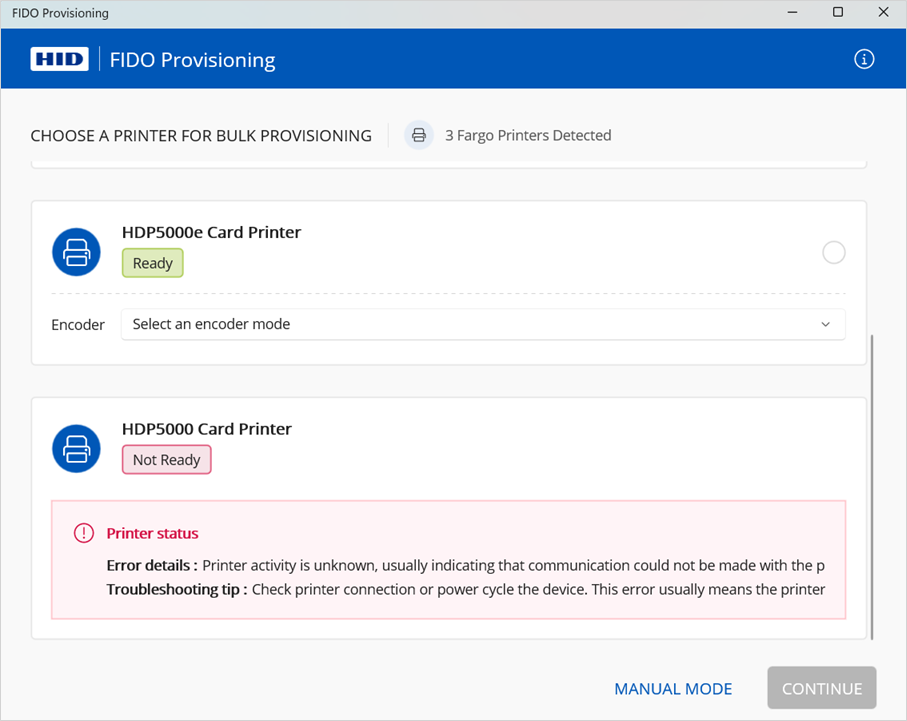Viewport: 907px width, 721px height.
Task: Click the Troubleshooting tip message text
Action: pyautogui.click(x=538, y=589)
